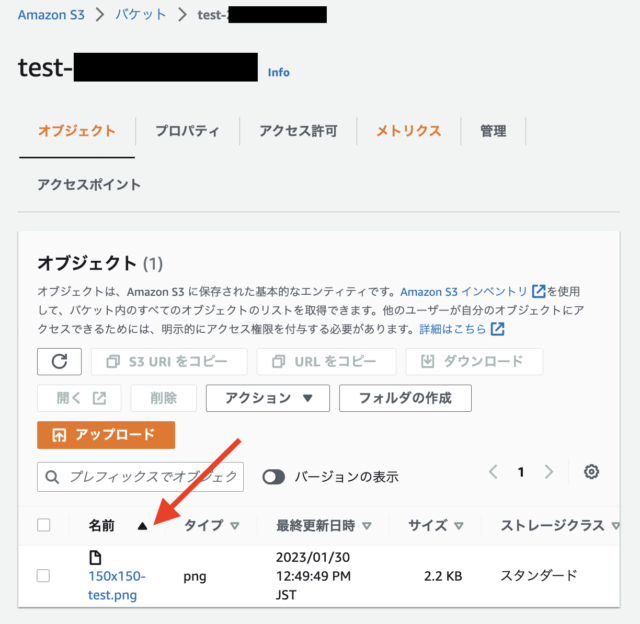Click the file icon above 150x150-test.png

(95, 557)
